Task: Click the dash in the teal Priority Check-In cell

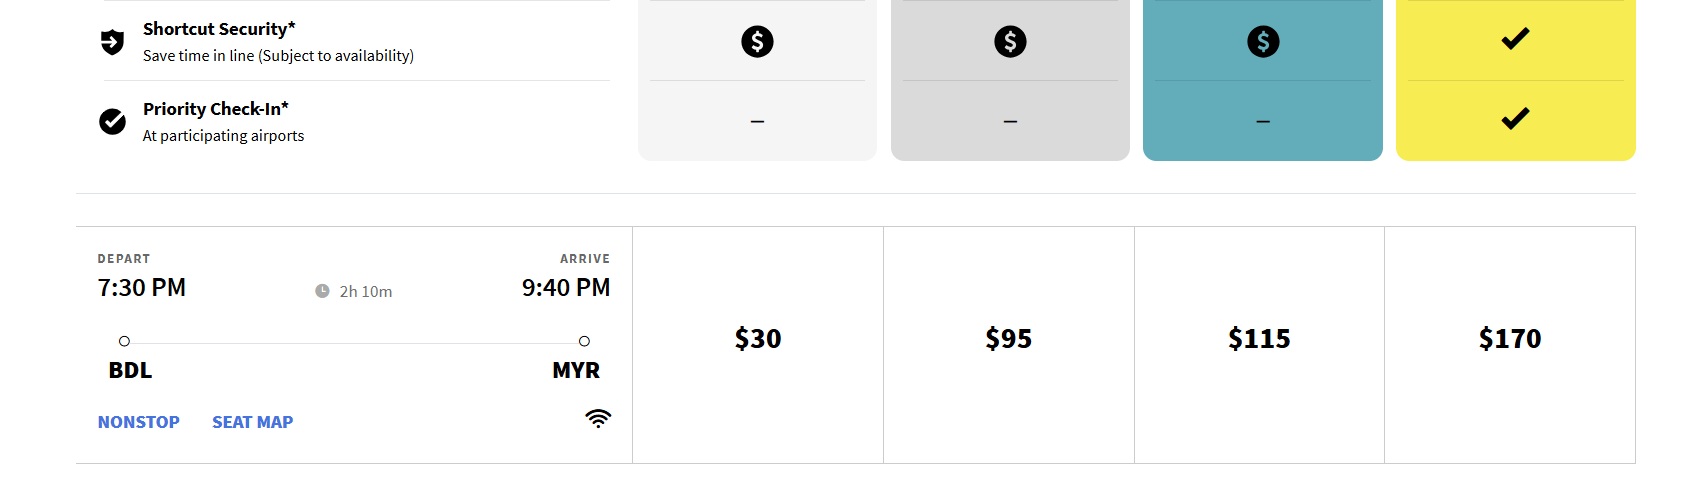Action: click(x=1263, y=122)
